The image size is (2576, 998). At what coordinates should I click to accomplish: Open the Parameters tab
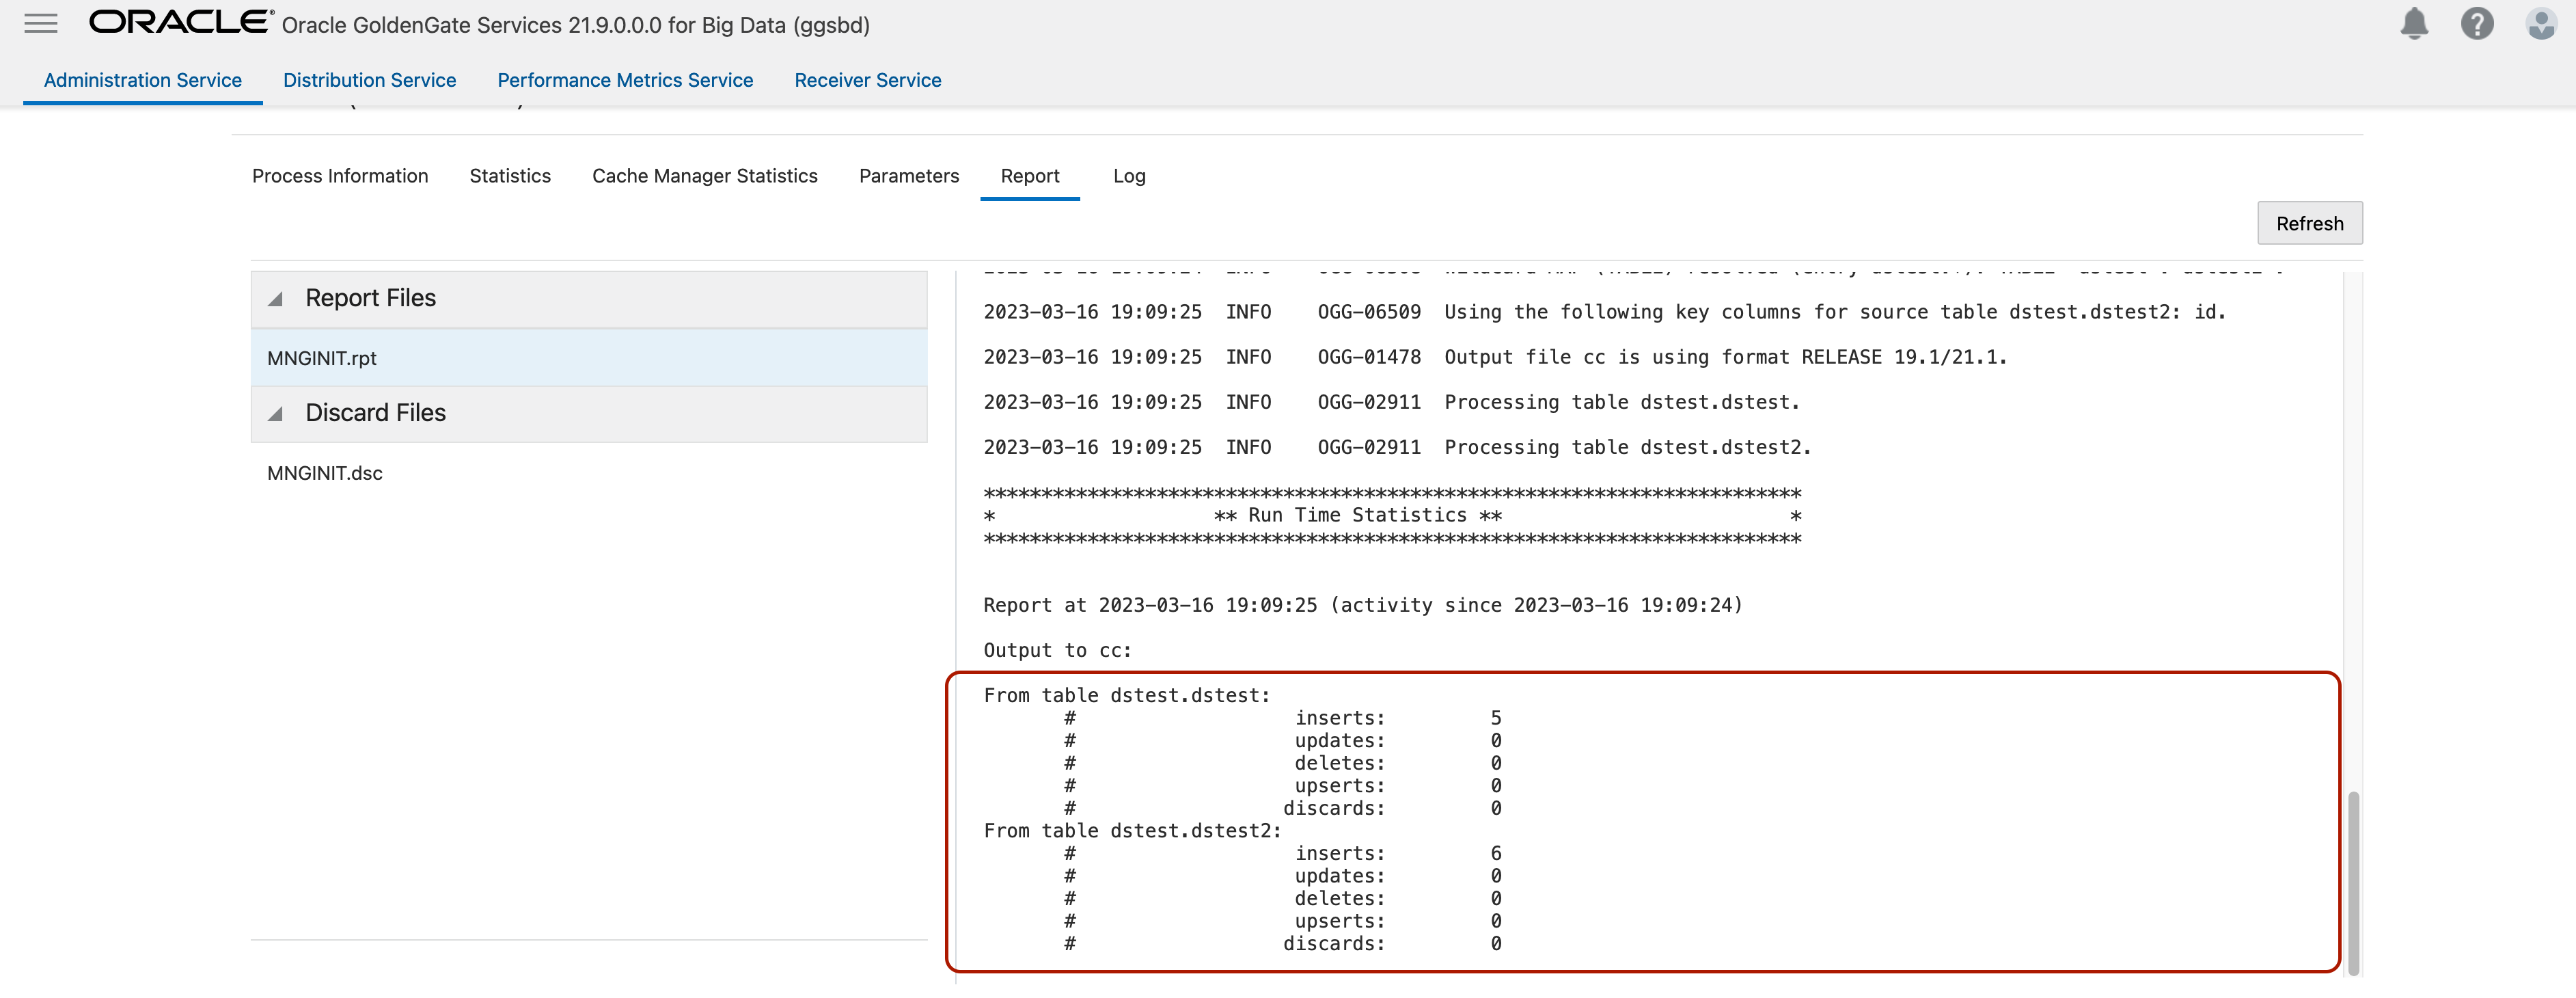(908, 176)
